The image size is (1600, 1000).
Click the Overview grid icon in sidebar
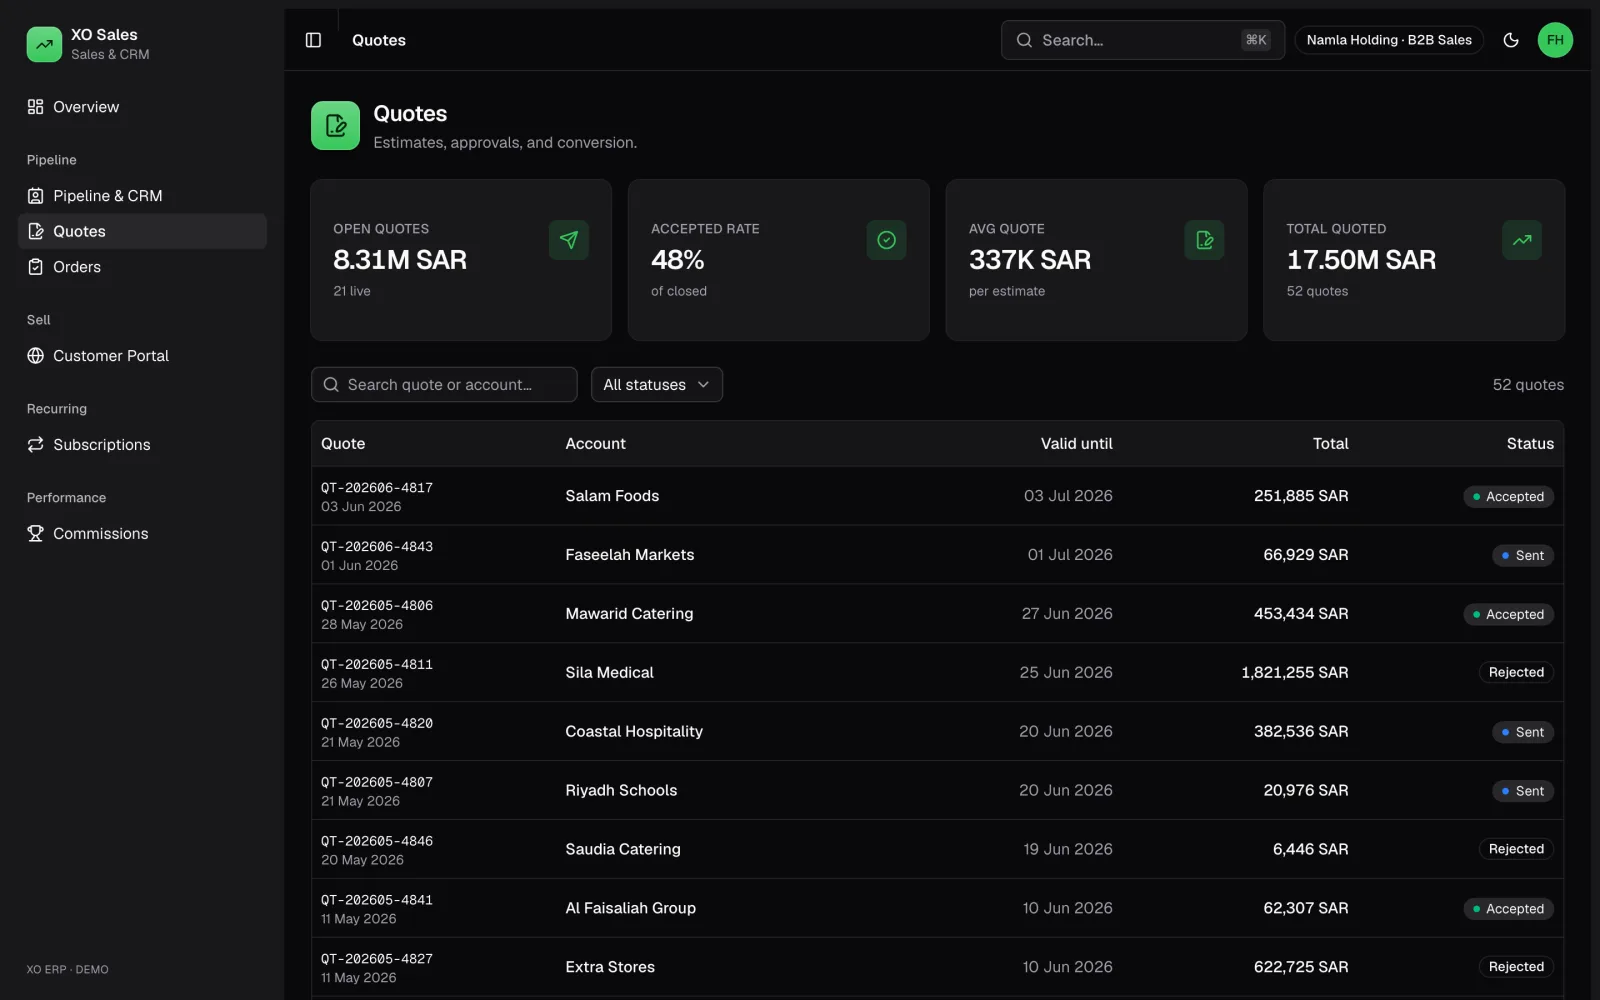(x=36, y=107)
